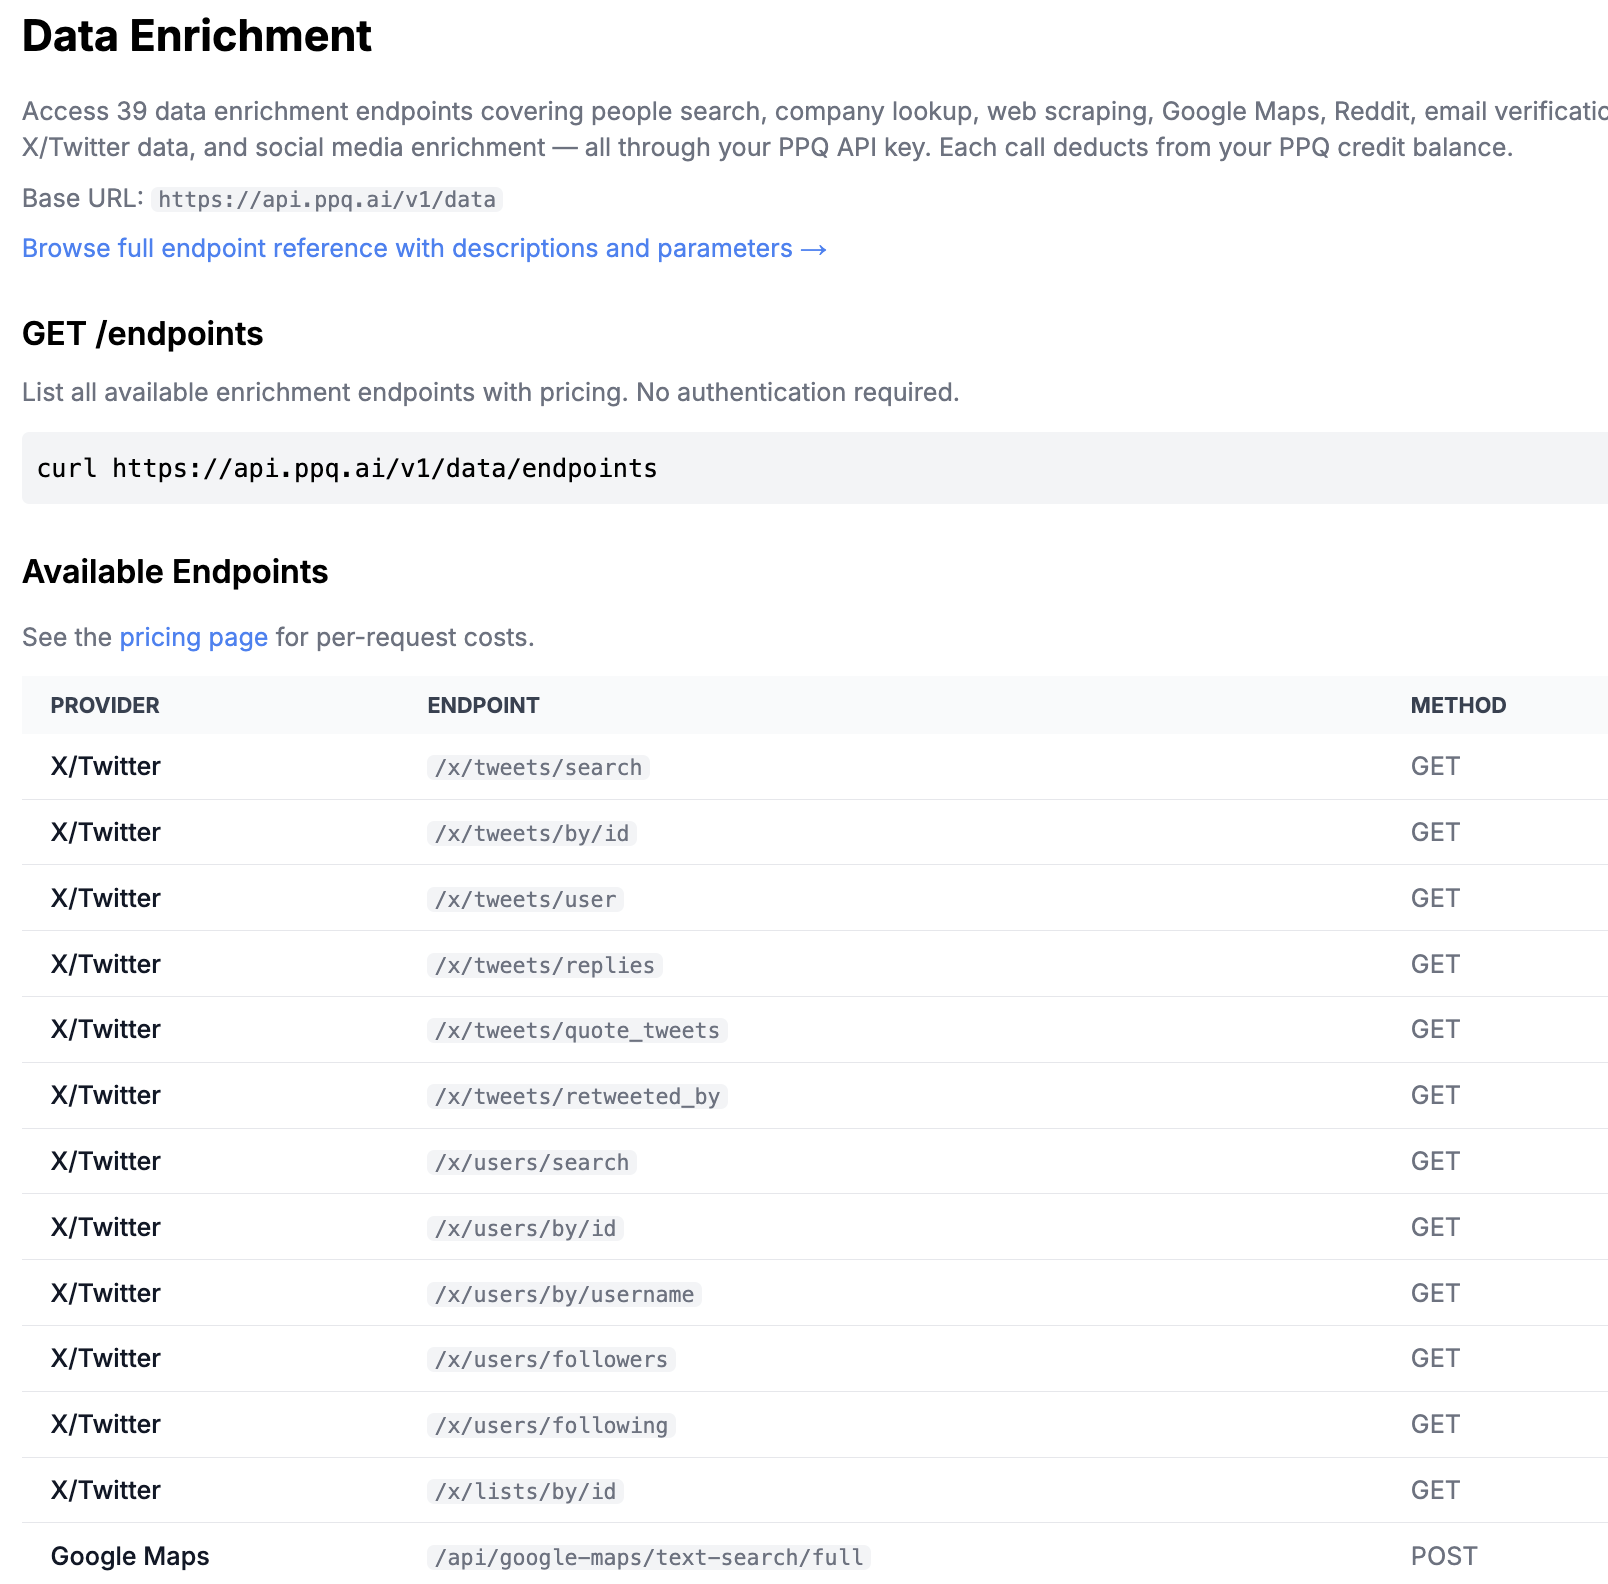Select the /x/tweets/replies endpoint
This screenshot has width=1608, height=1584.
coord(544,965)
